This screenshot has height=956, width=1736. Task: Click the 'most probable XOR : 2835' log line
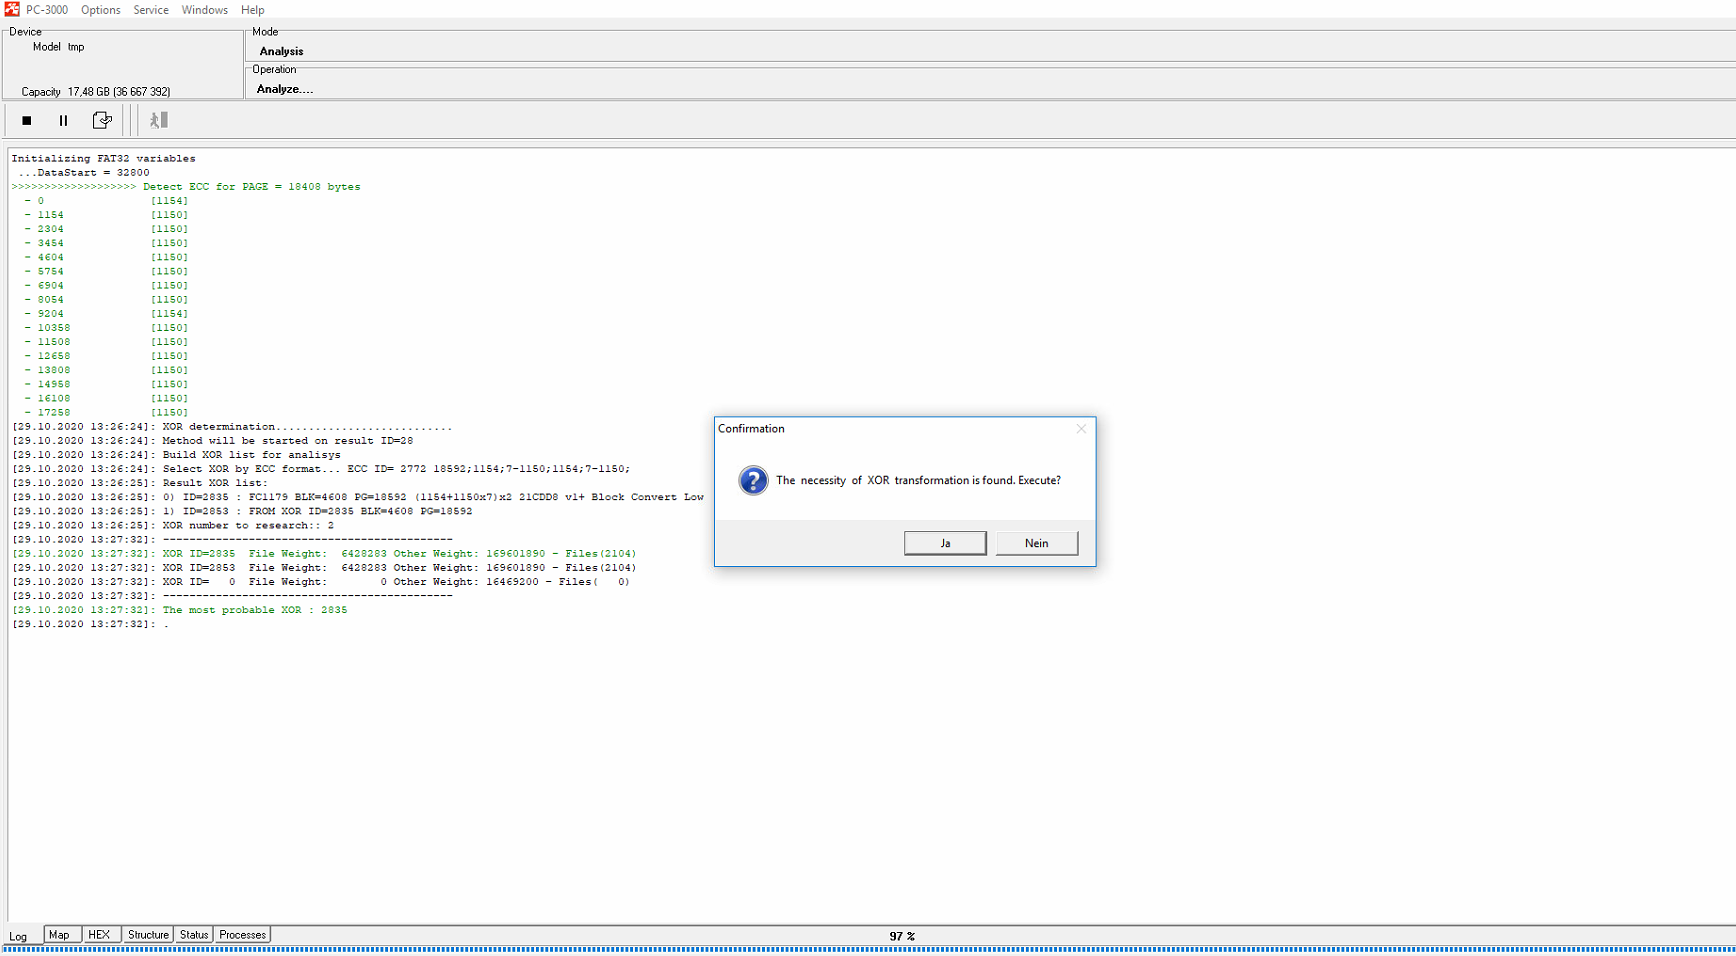point(255,610)
